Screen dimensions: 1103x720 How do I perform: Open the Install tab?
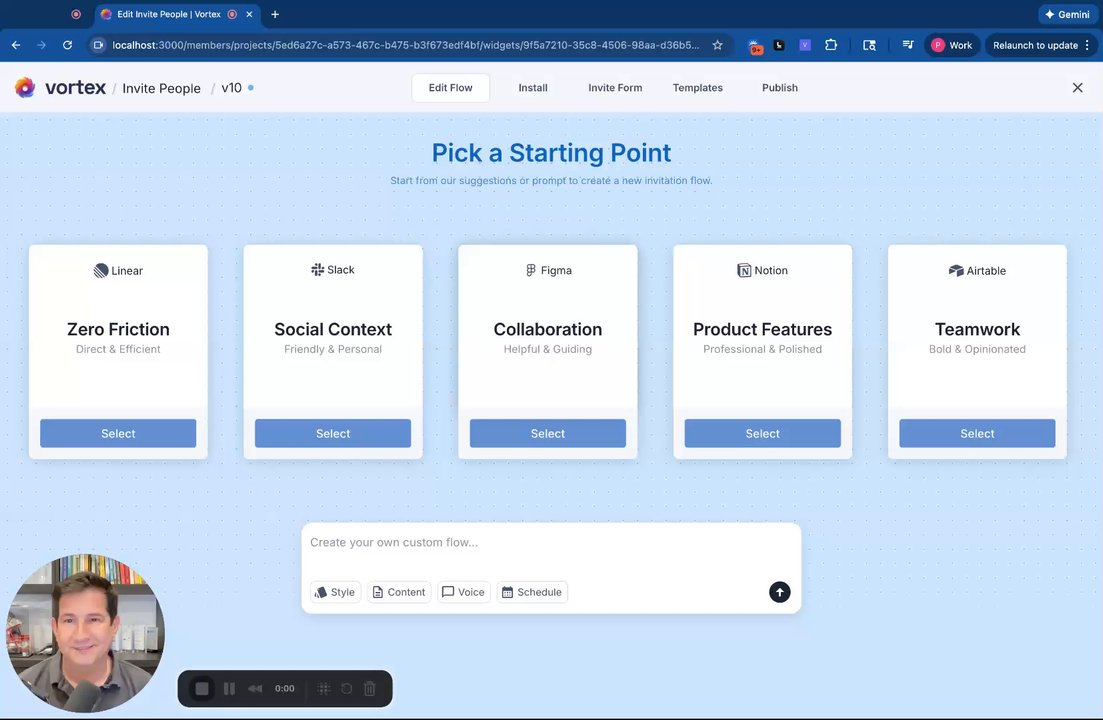[x=533, y=87]
